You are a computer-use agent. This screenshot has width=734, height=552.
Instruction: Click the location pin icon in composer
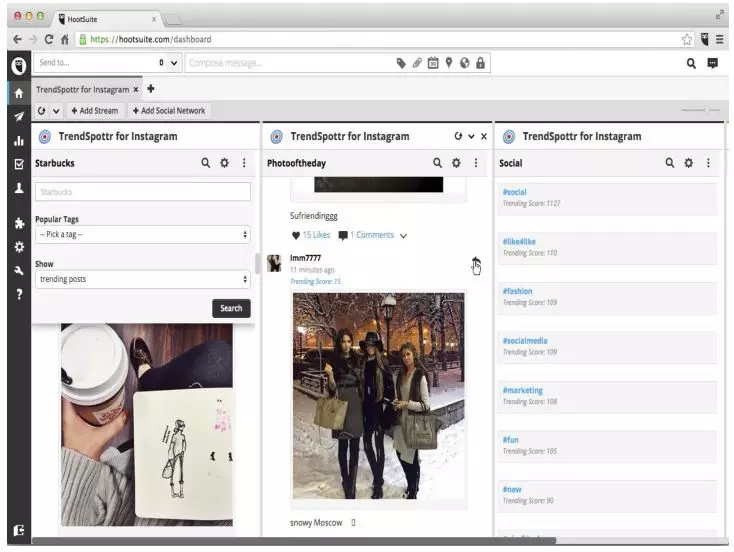(449, 63)
